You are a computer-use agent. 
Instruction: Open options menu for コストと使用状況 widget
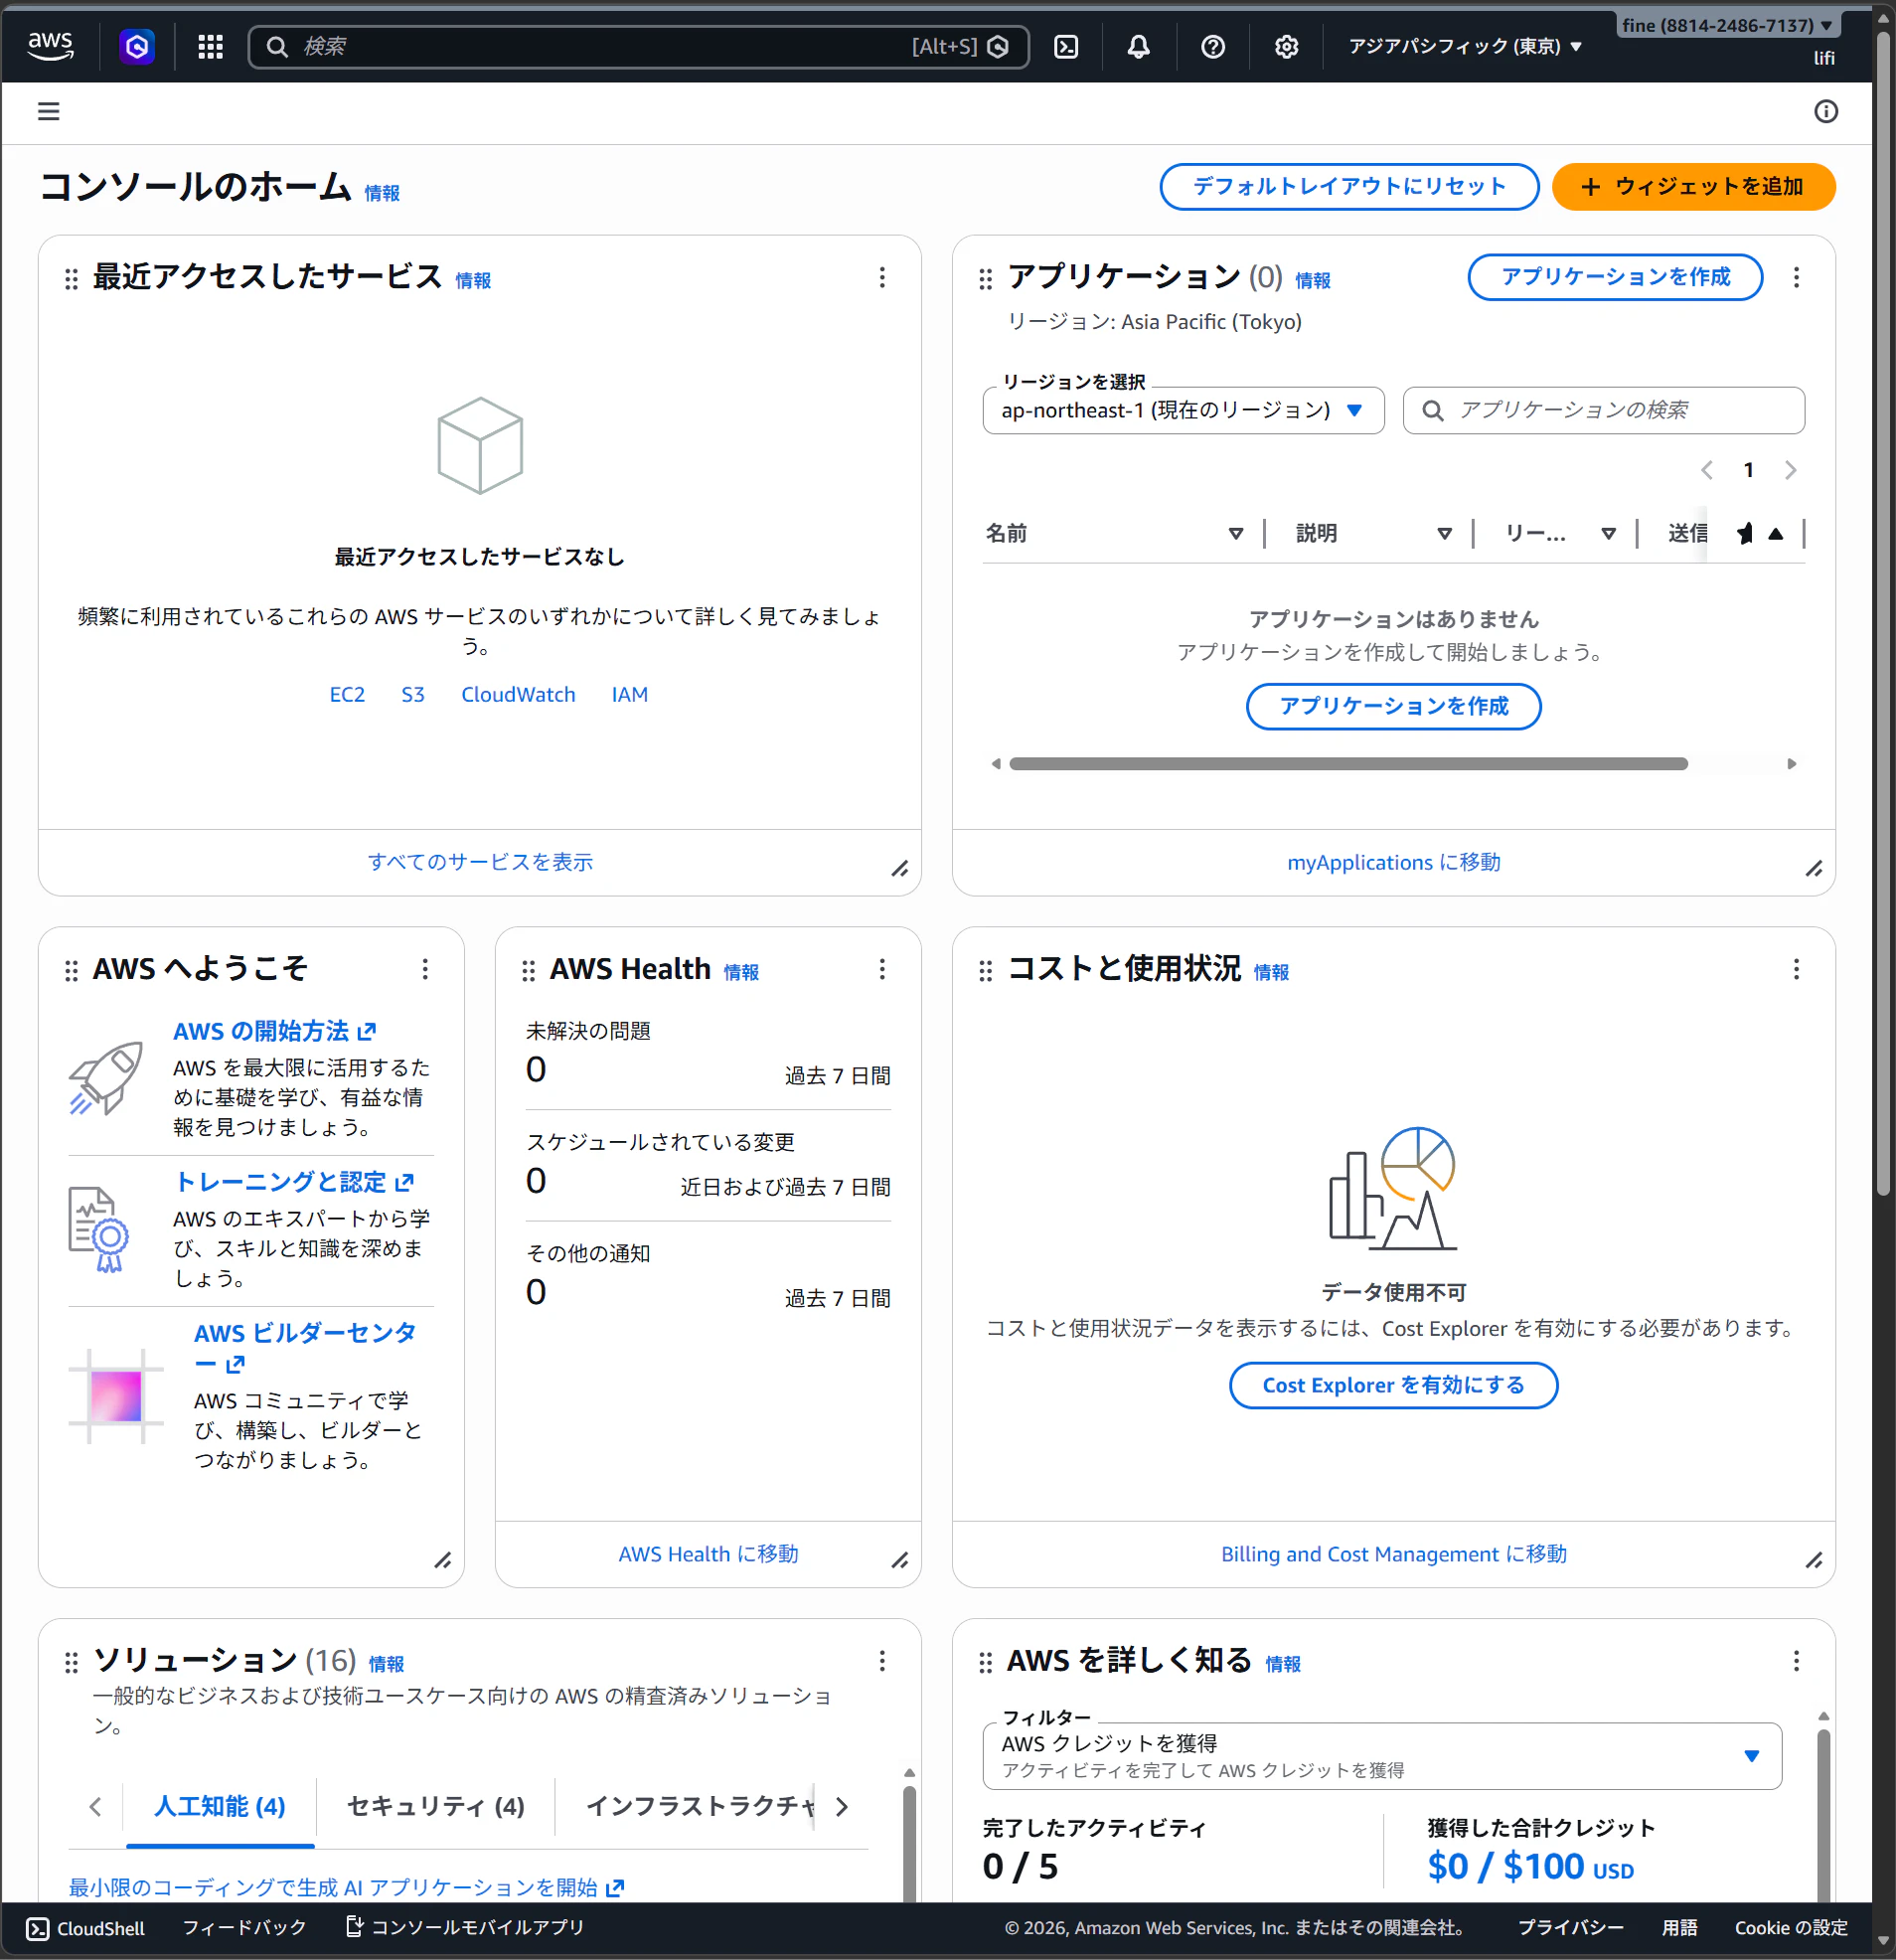(1796, 969)
